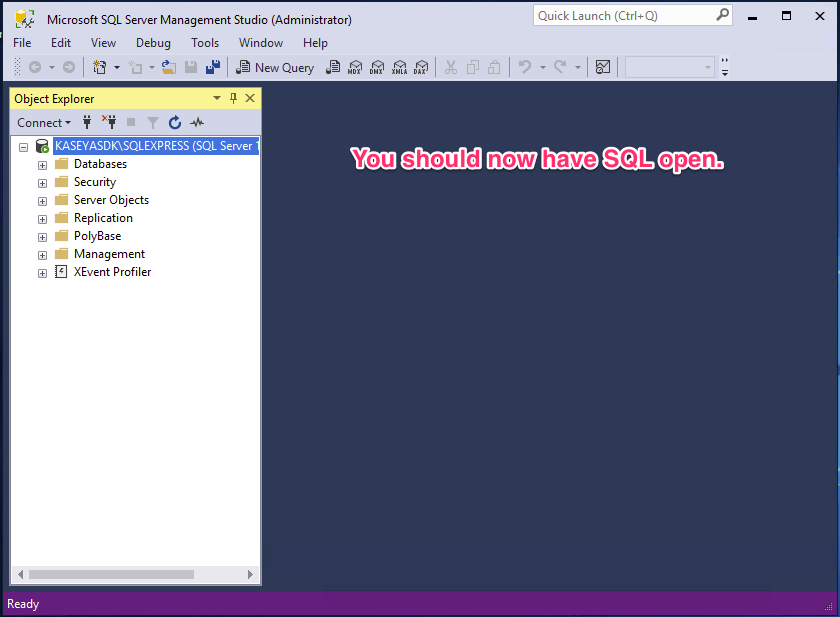Open the Debug menu
Image resolution: width=840 pixels, height=617 pixels.
pyautogui.click(x=153, y=43)
